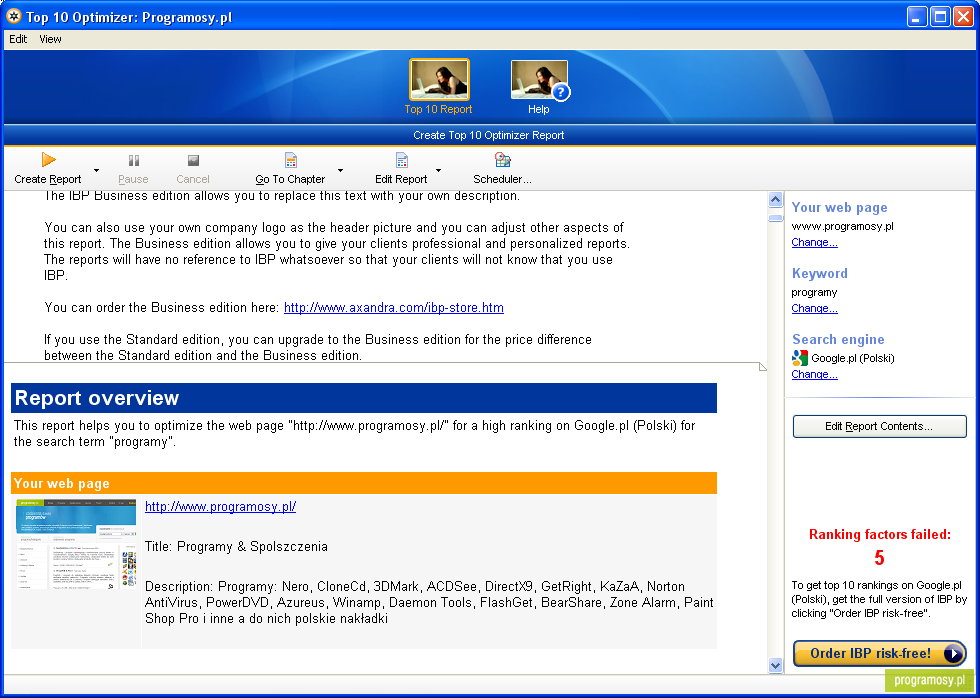Open the Top 10 Report section icon
Viewport: 980px width, 698px height.
[x=439, y=79]
